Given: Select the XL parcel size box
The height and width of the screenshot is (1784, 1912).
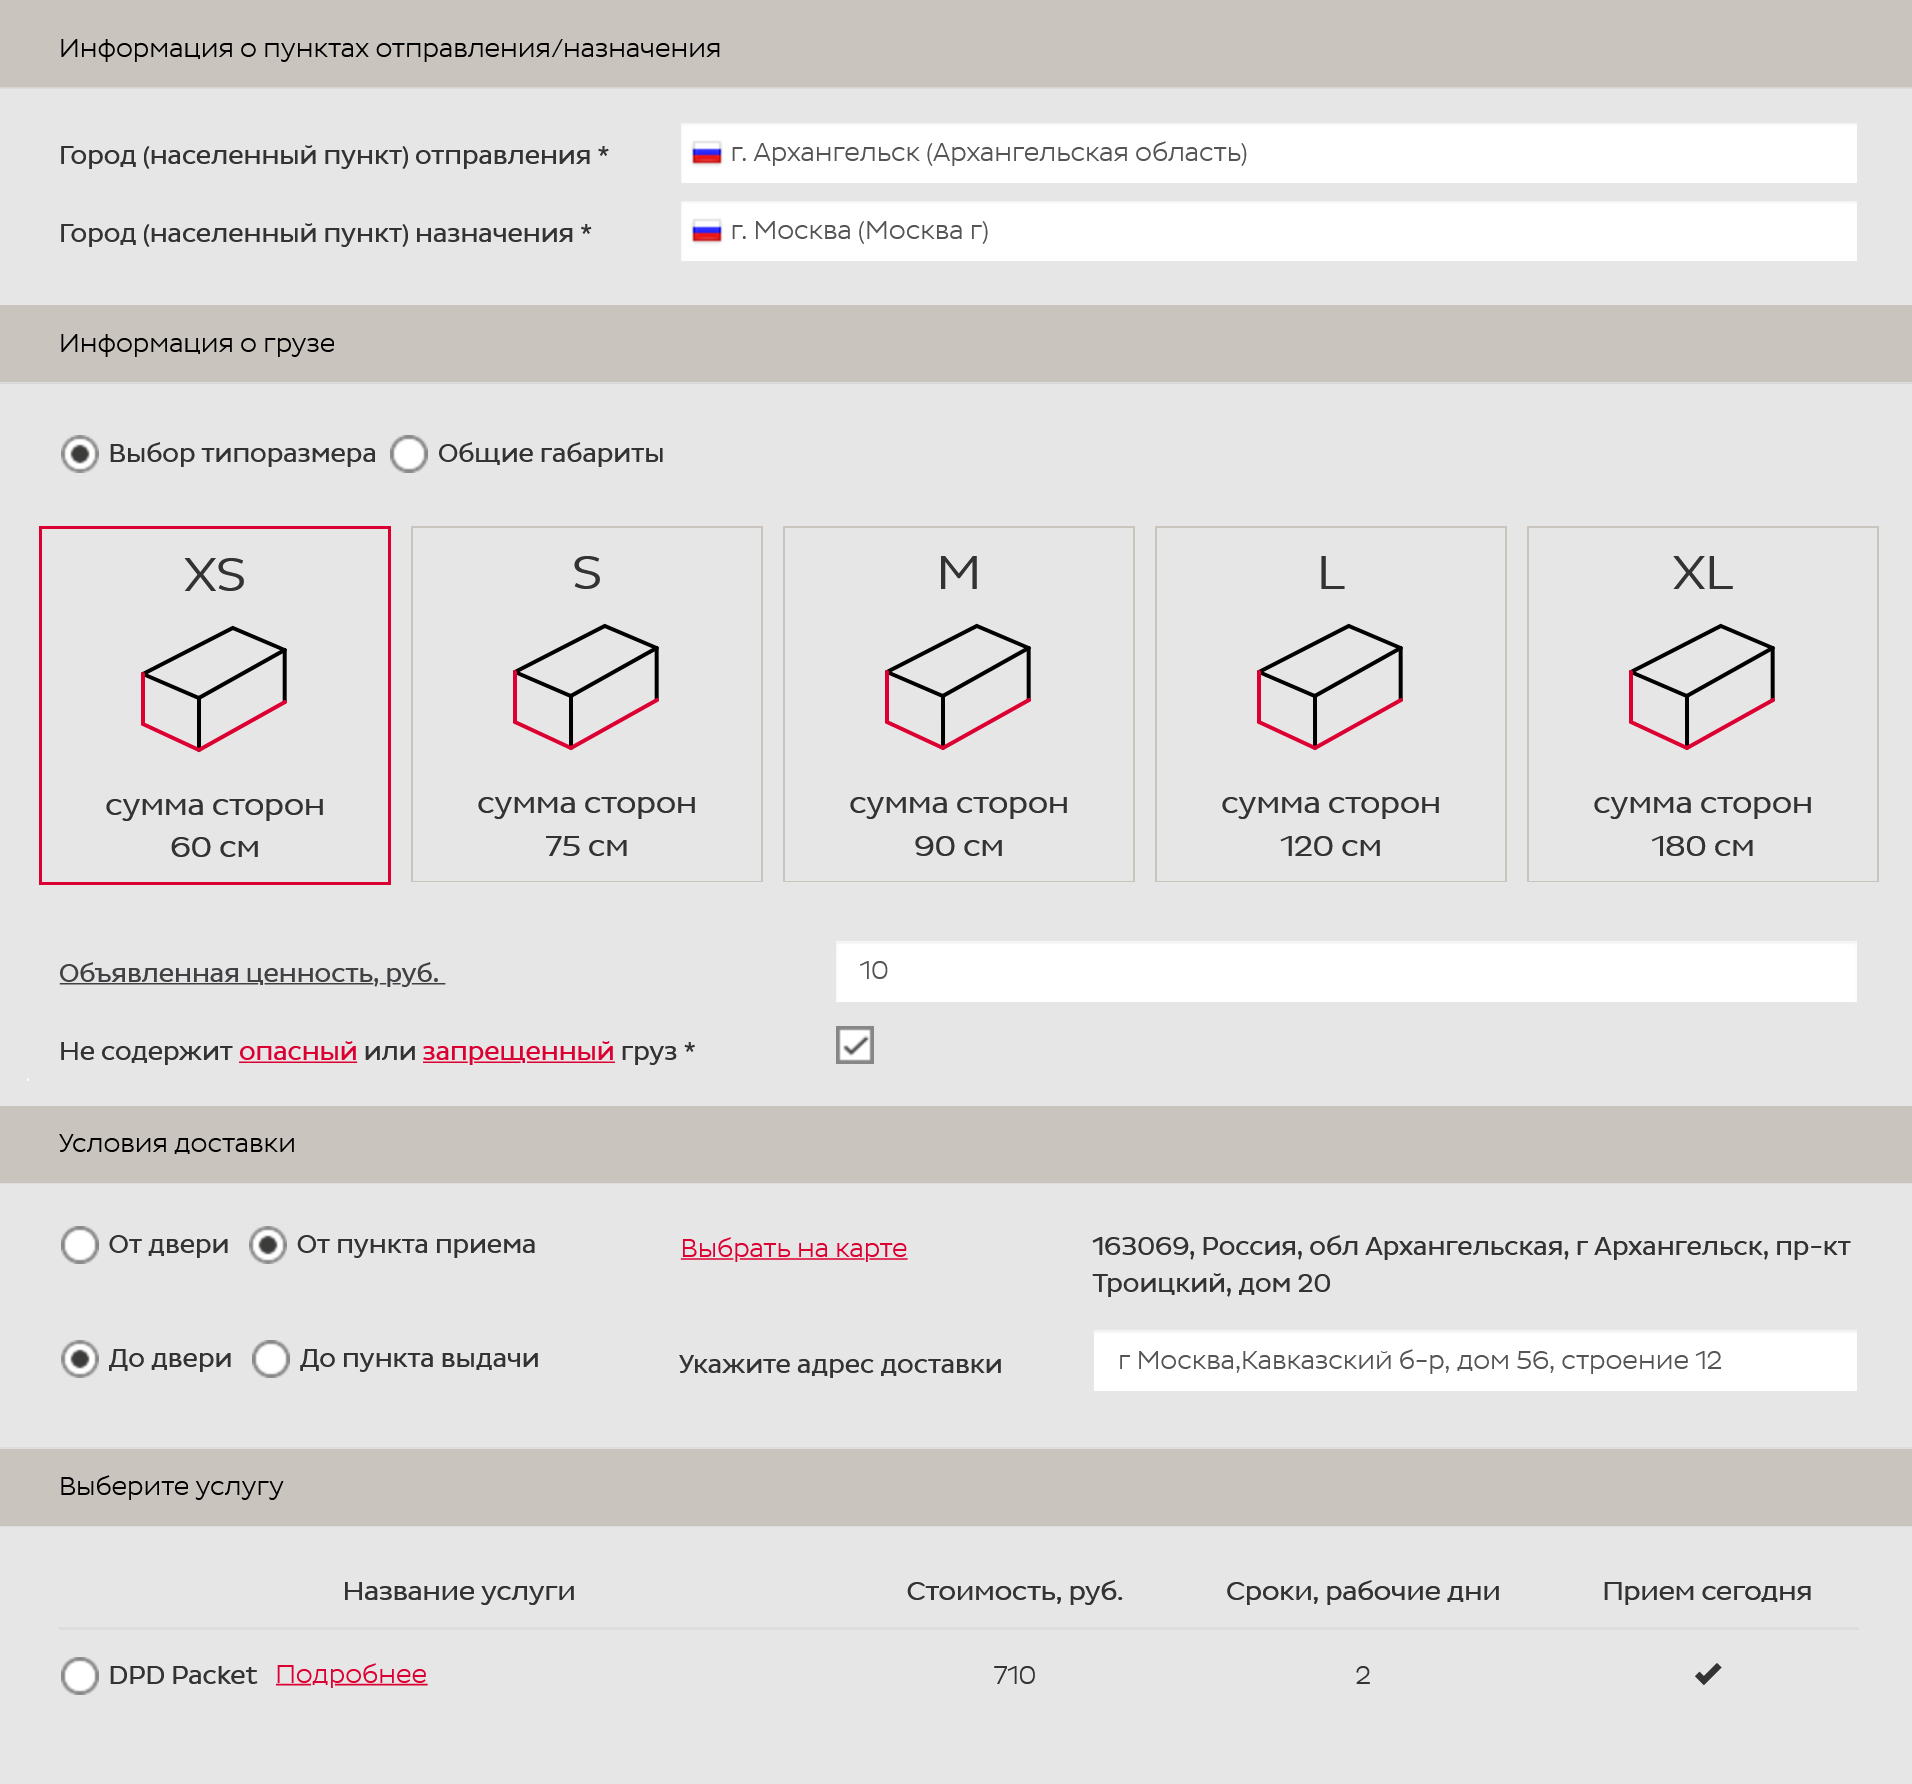Looking at the screenshot, I should point(1703,704).
